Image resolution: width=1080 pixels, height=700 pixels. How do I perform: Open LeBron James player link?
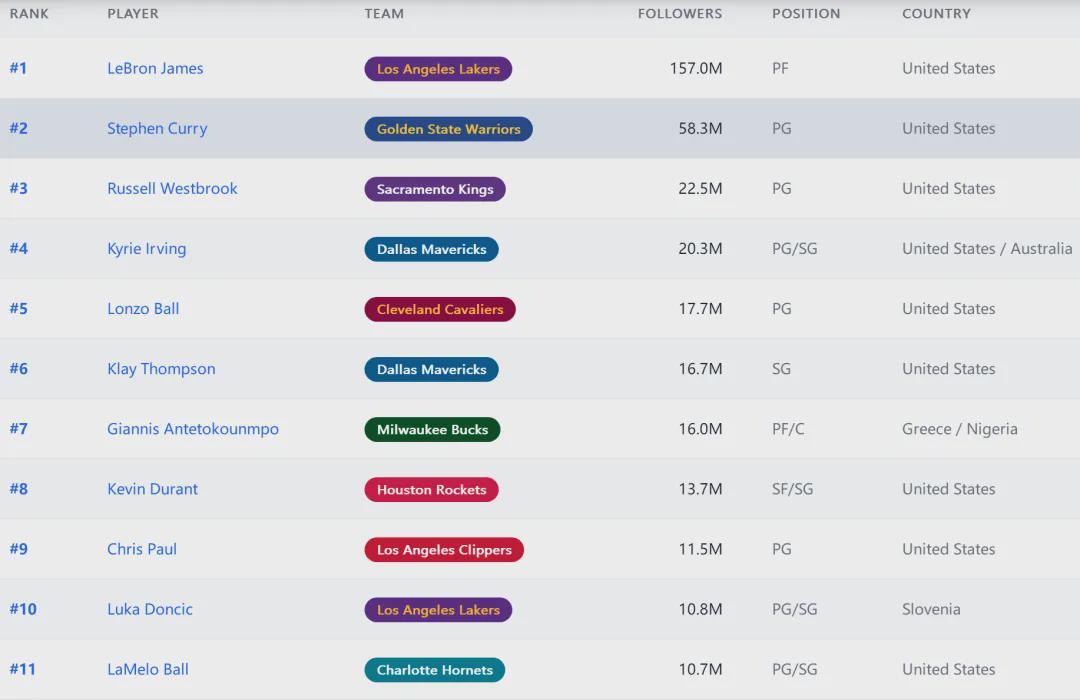pyautogui.click(x=155, y=68)
